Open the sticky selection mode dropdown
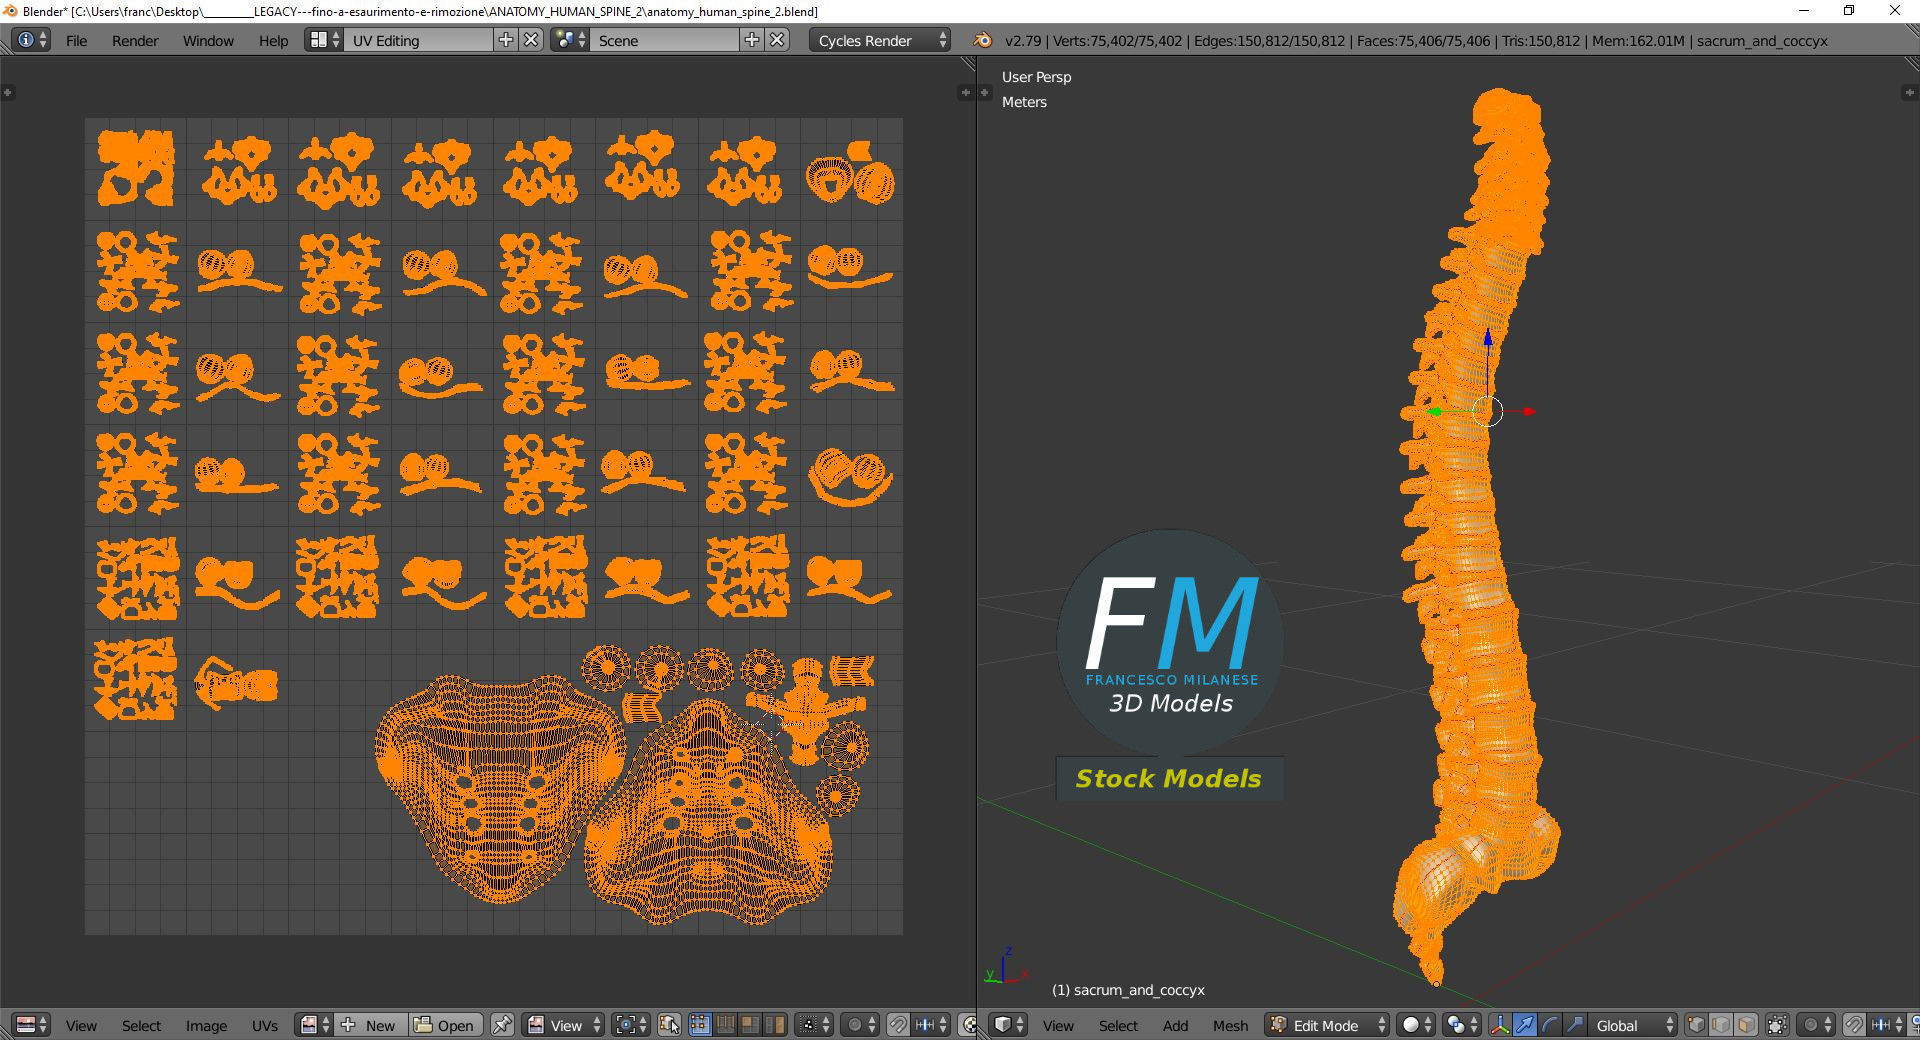 (814, 1025)
